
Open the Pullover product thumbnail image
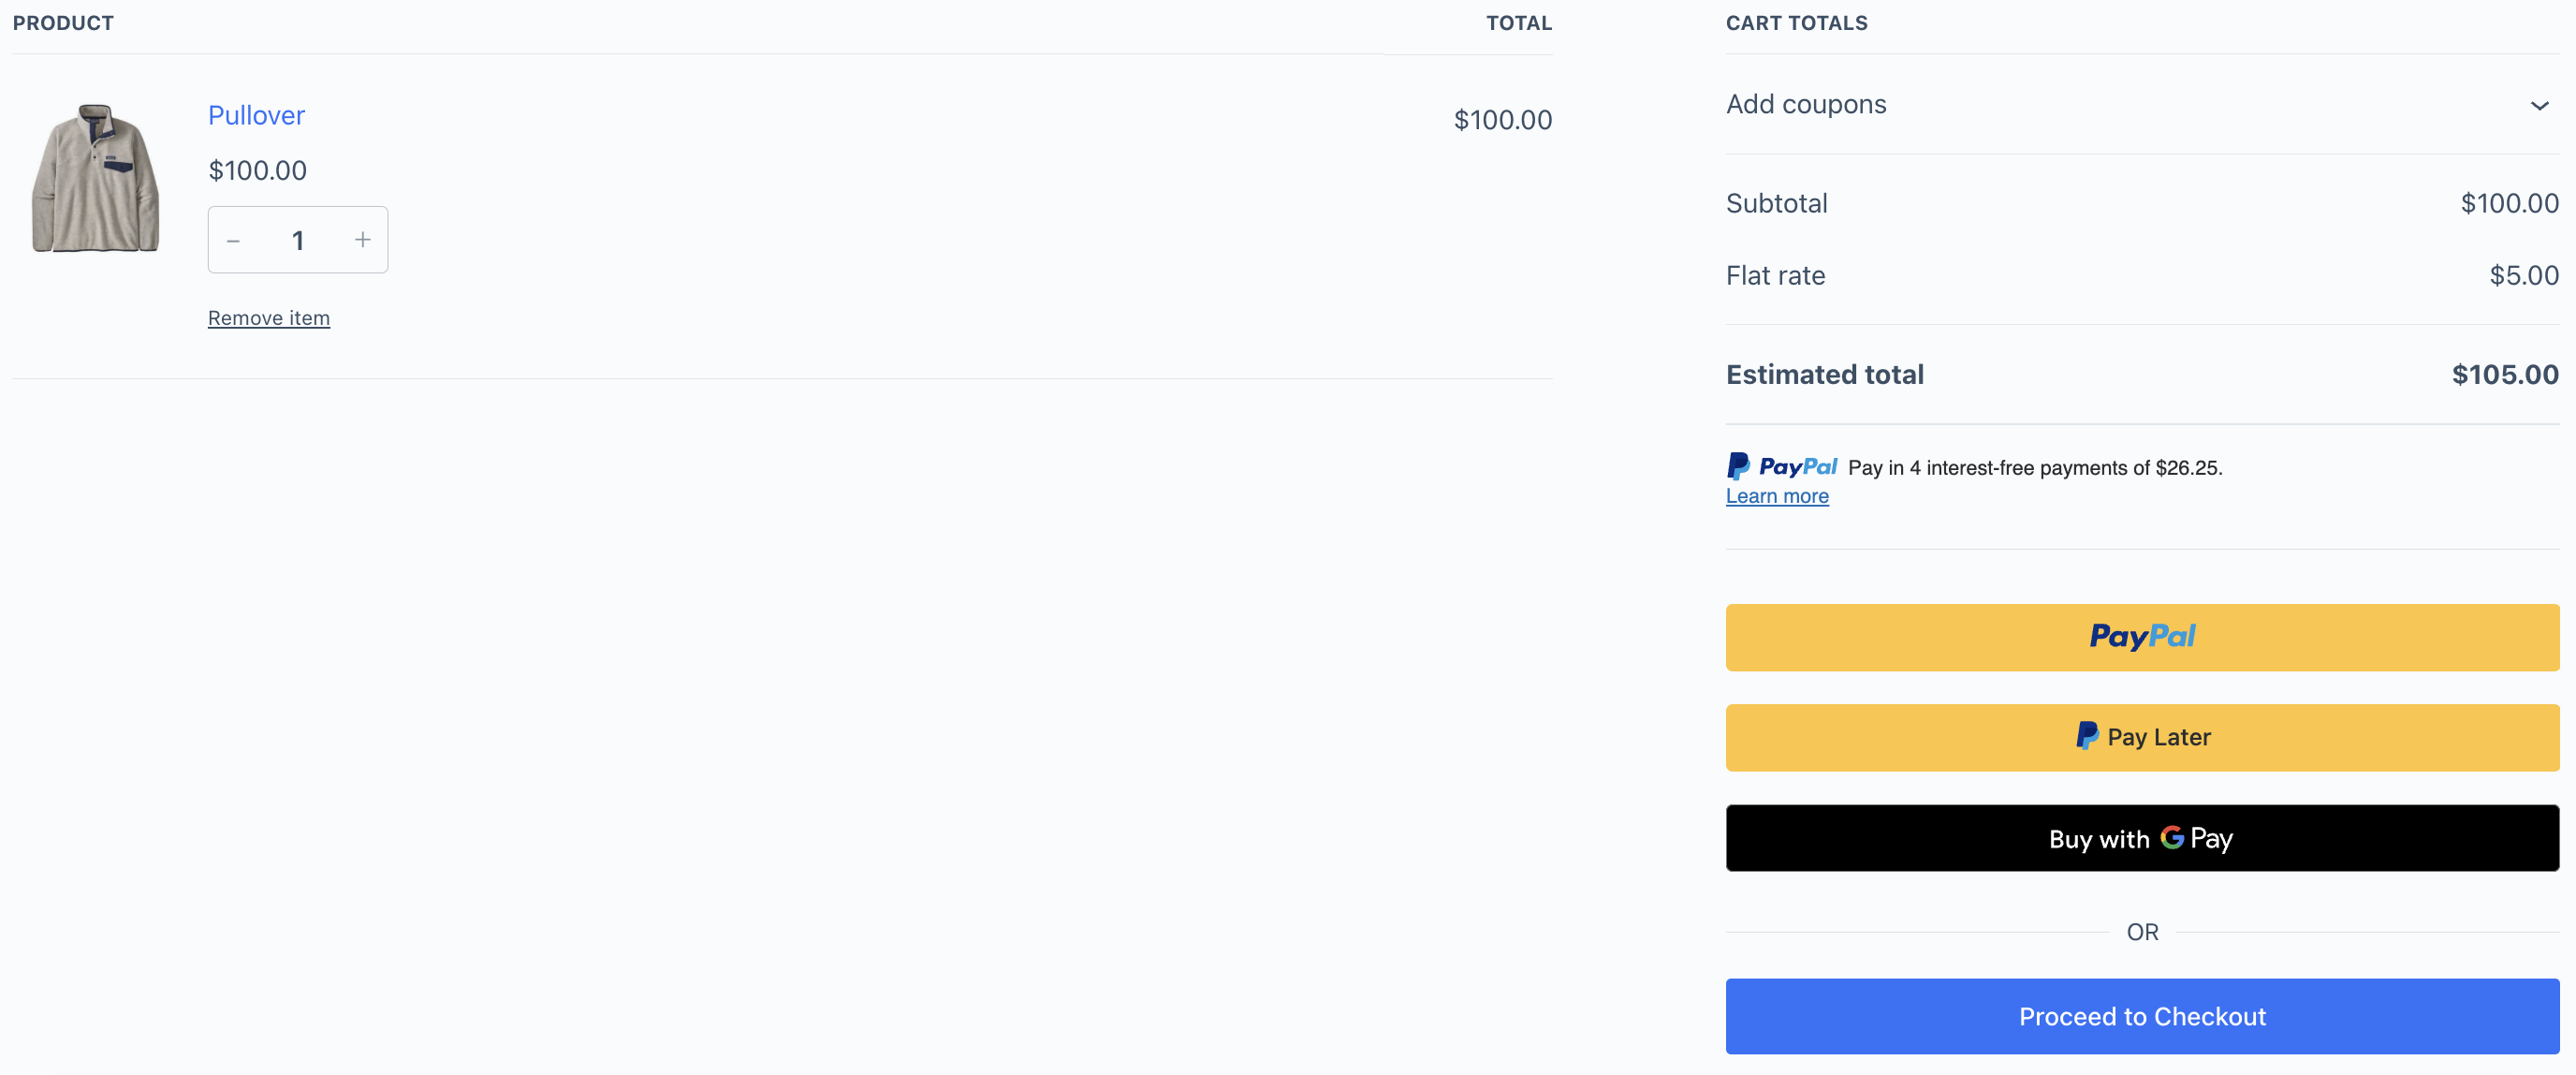(x=96, y=179)
